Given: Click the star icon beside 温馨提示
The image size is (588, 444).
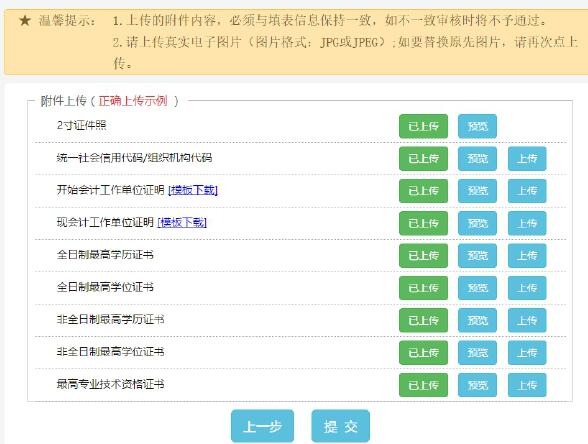Looking at the screenshot, I should tap(25, 21).
